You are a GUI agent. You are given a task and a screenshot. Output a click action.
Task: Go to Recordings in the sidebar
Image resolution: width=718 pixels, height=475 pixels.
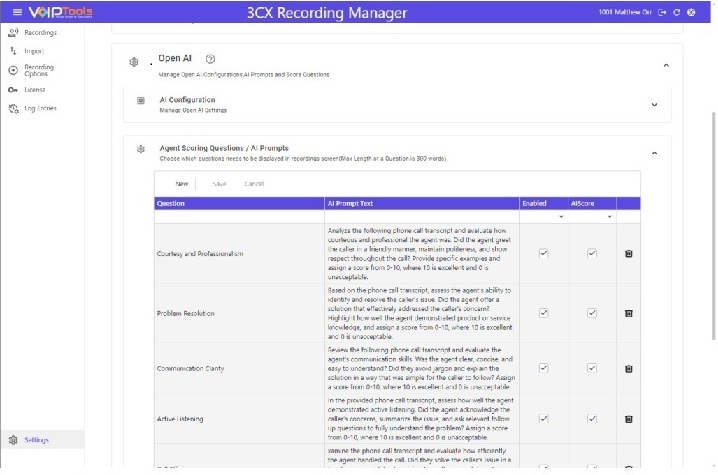pos(41,33)
